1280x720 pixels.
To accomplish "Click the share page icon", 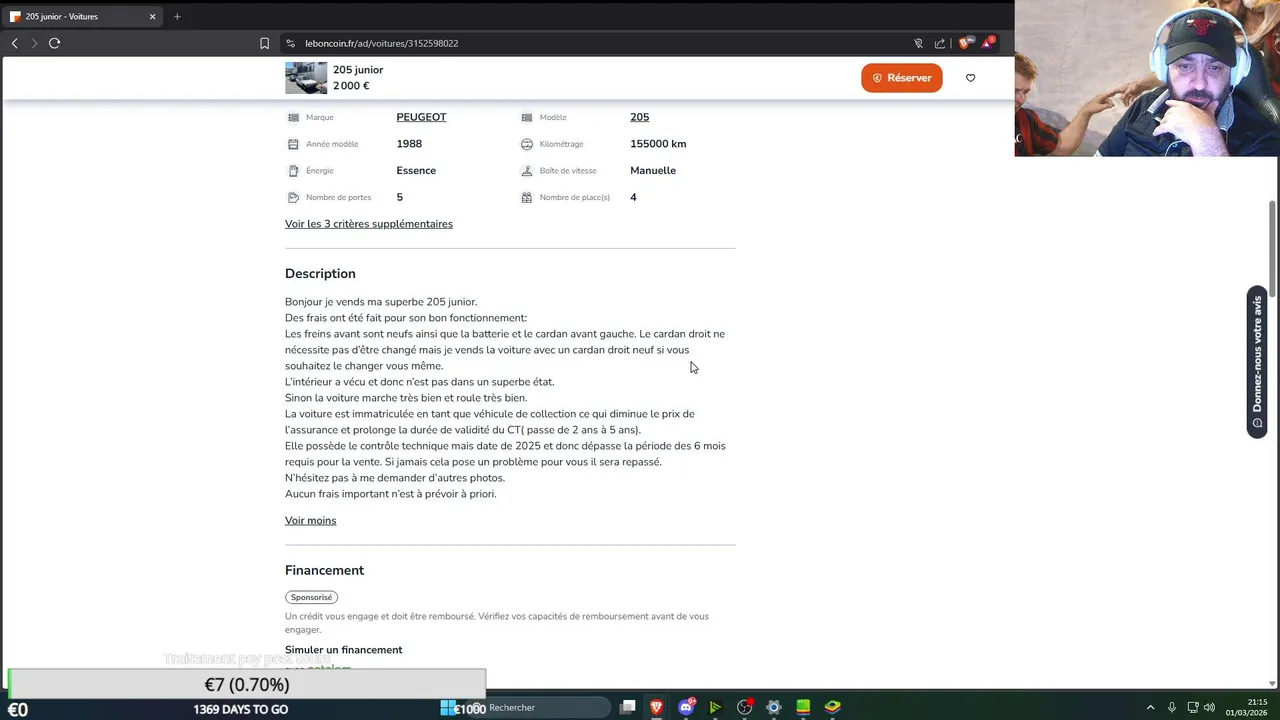I will click(940, 43).
